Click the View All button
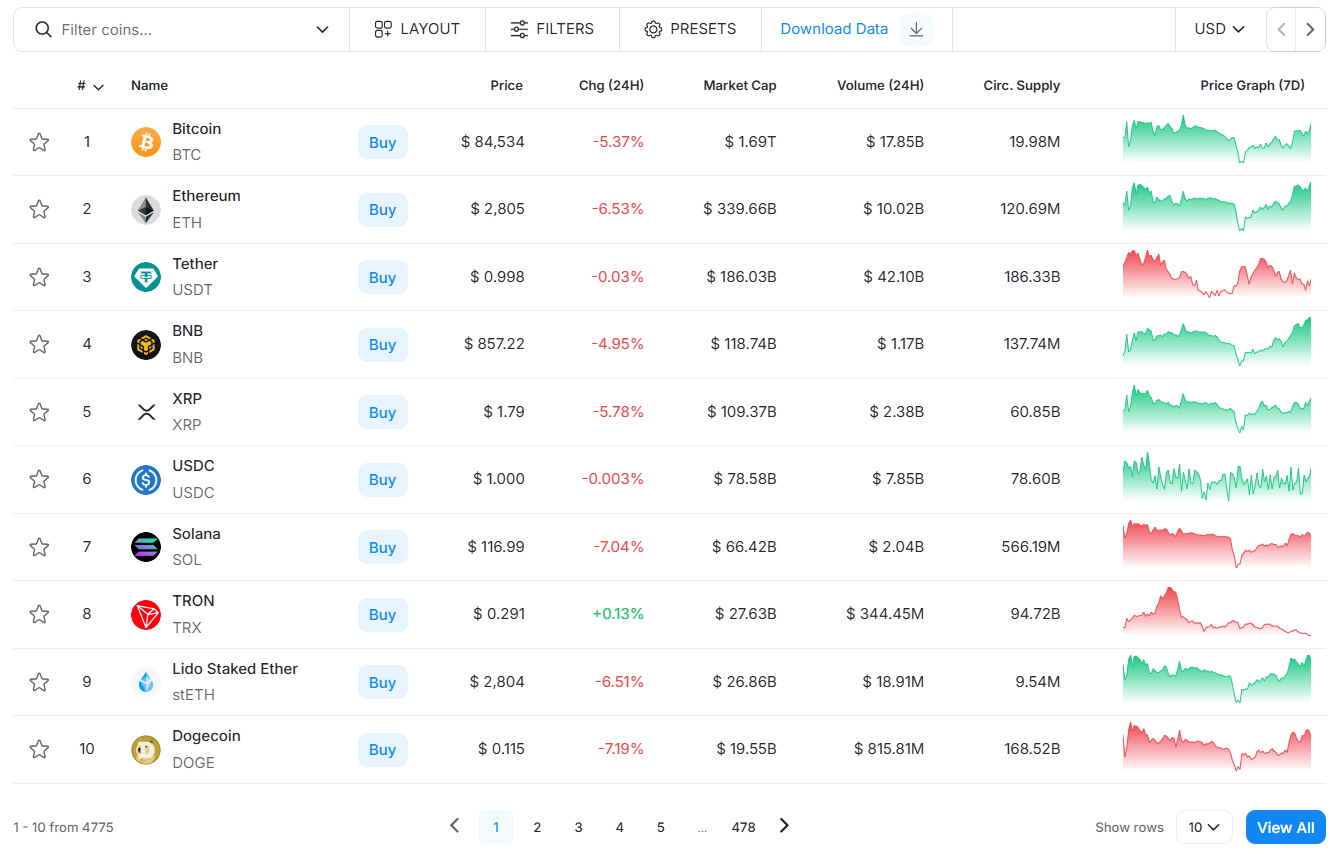The image size is (1336, 857). point(1285,827)
